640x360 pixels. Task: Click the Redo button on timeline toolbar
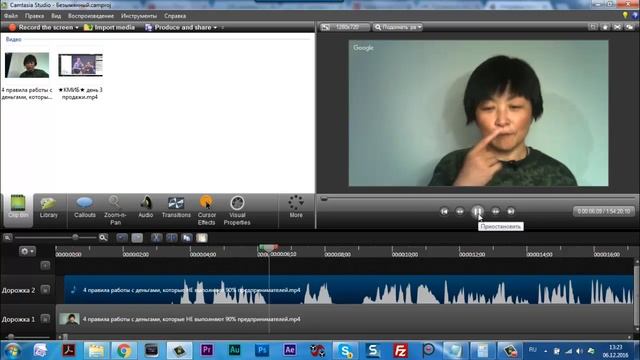pyautogui.click(x=137, y=238)
